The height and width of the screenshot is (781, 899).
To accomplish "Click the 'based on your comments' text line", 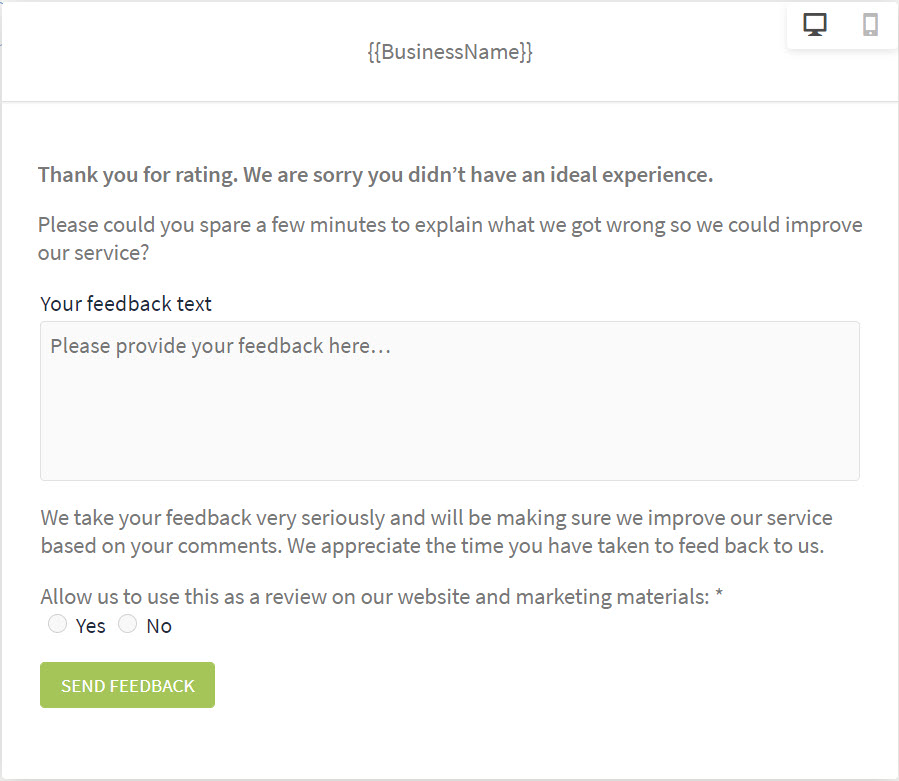I will click(432, 546).
